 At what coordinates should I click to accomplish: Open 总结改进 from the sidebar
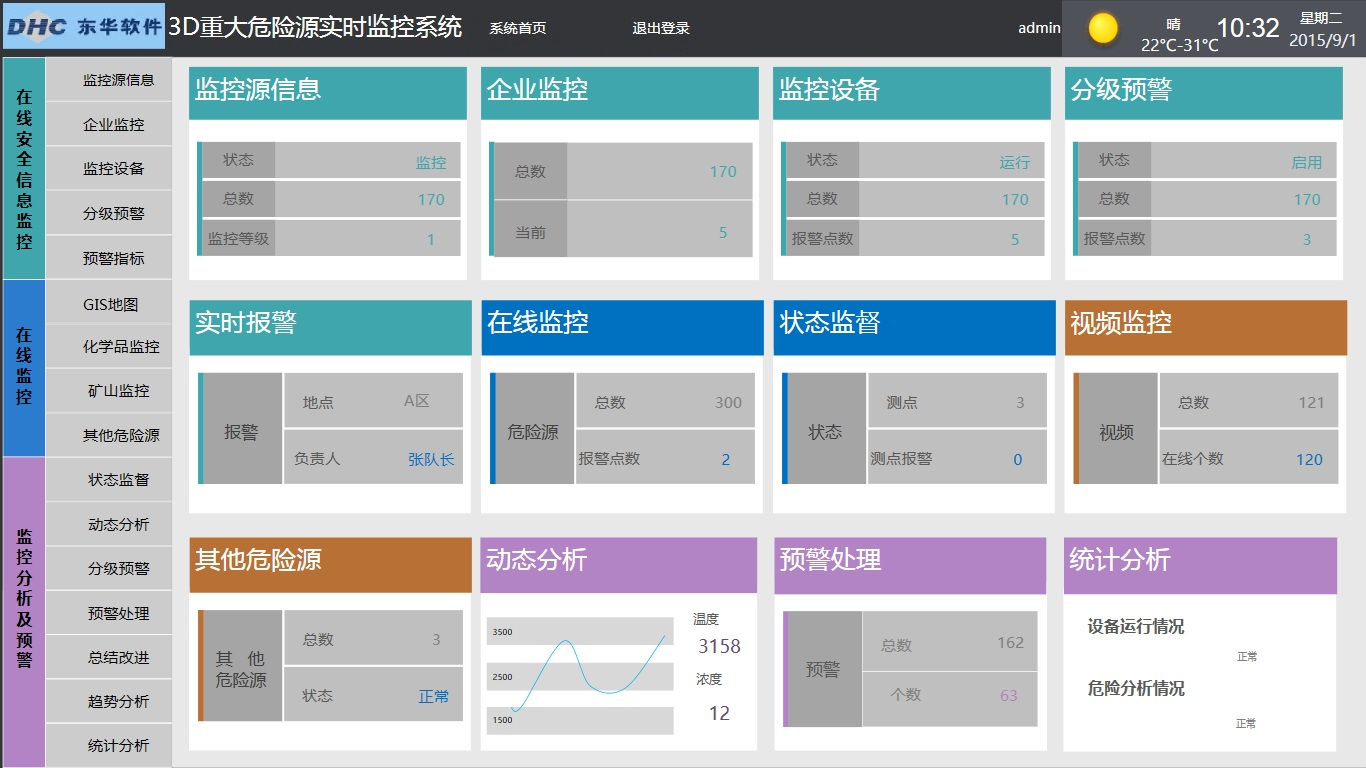(118, 657)
